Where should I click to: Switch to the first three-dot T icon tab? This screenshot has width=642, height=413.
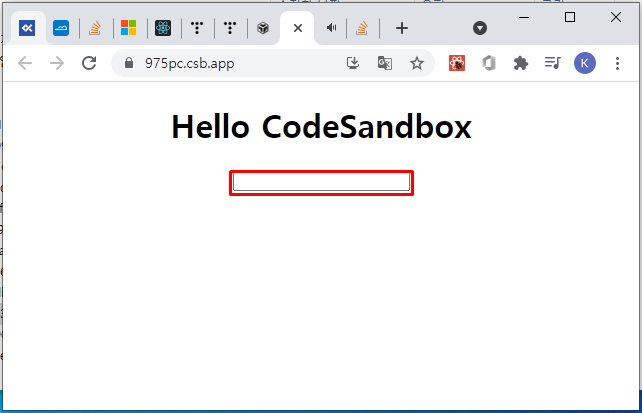(x=197, y=28)
